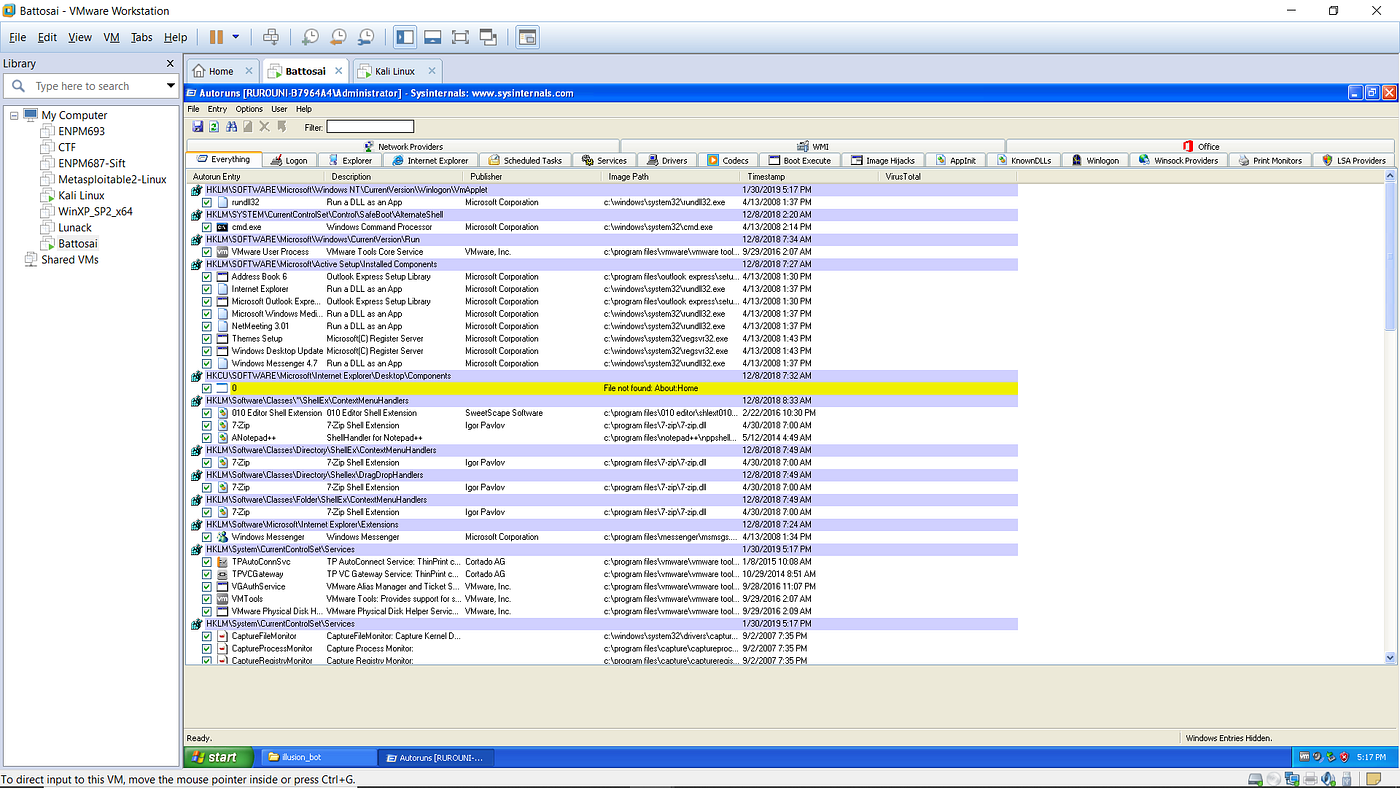This screenshot has height=788, width=1400.
Task: Click illusion_bot taskbar button
Action: pyautogui.click(x=319, y=757)
